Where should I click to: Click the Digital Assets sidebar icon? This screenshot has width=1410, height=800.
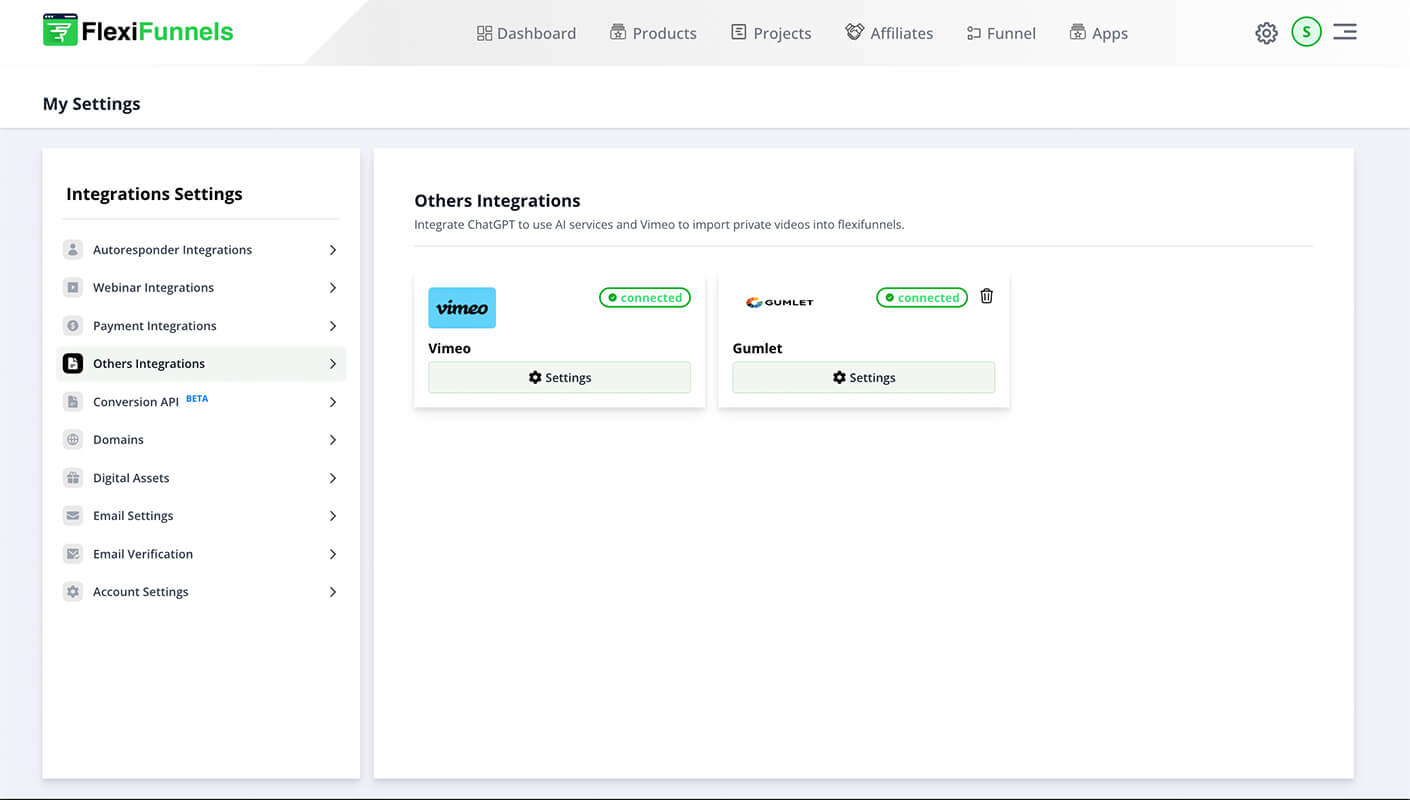[73, 477]
